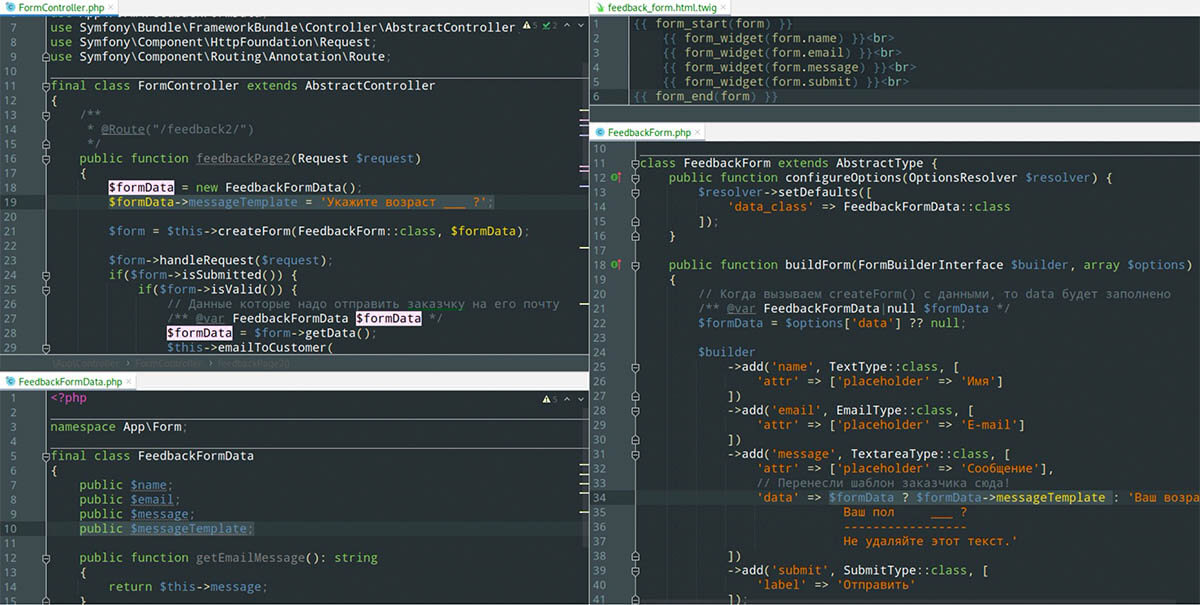
Task: Click the override gutter icon beside configureOptions
Action: coord(615,178)
